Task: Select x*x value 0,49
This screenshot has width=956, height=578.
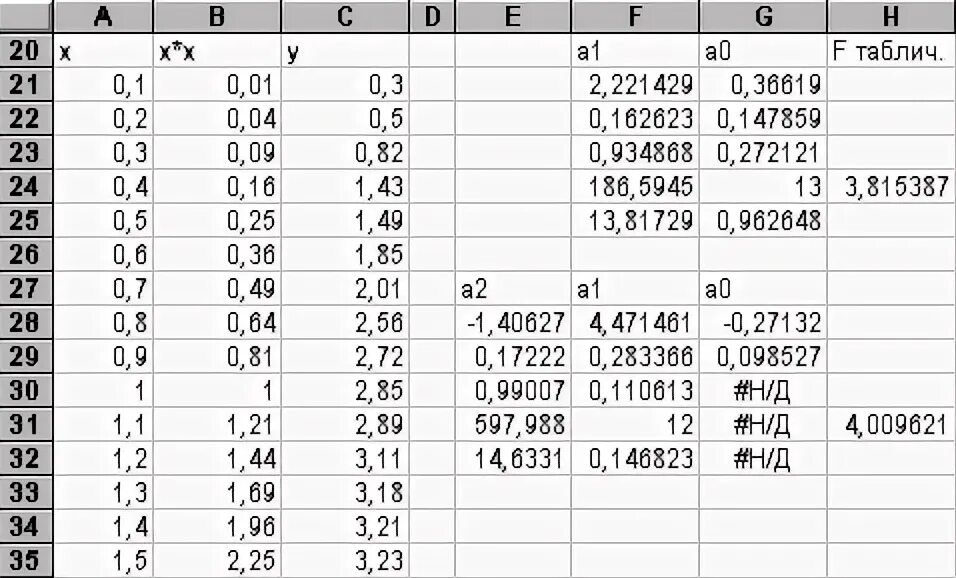Action: tap(217, 288)
